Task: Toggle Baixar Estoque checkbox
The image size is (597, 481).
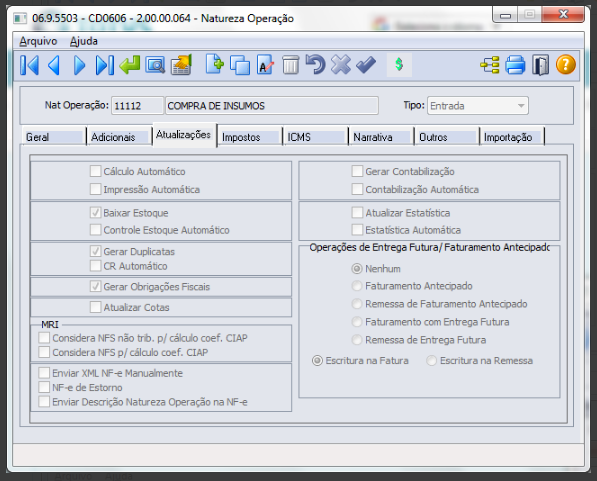Action: tap(96, 213)
